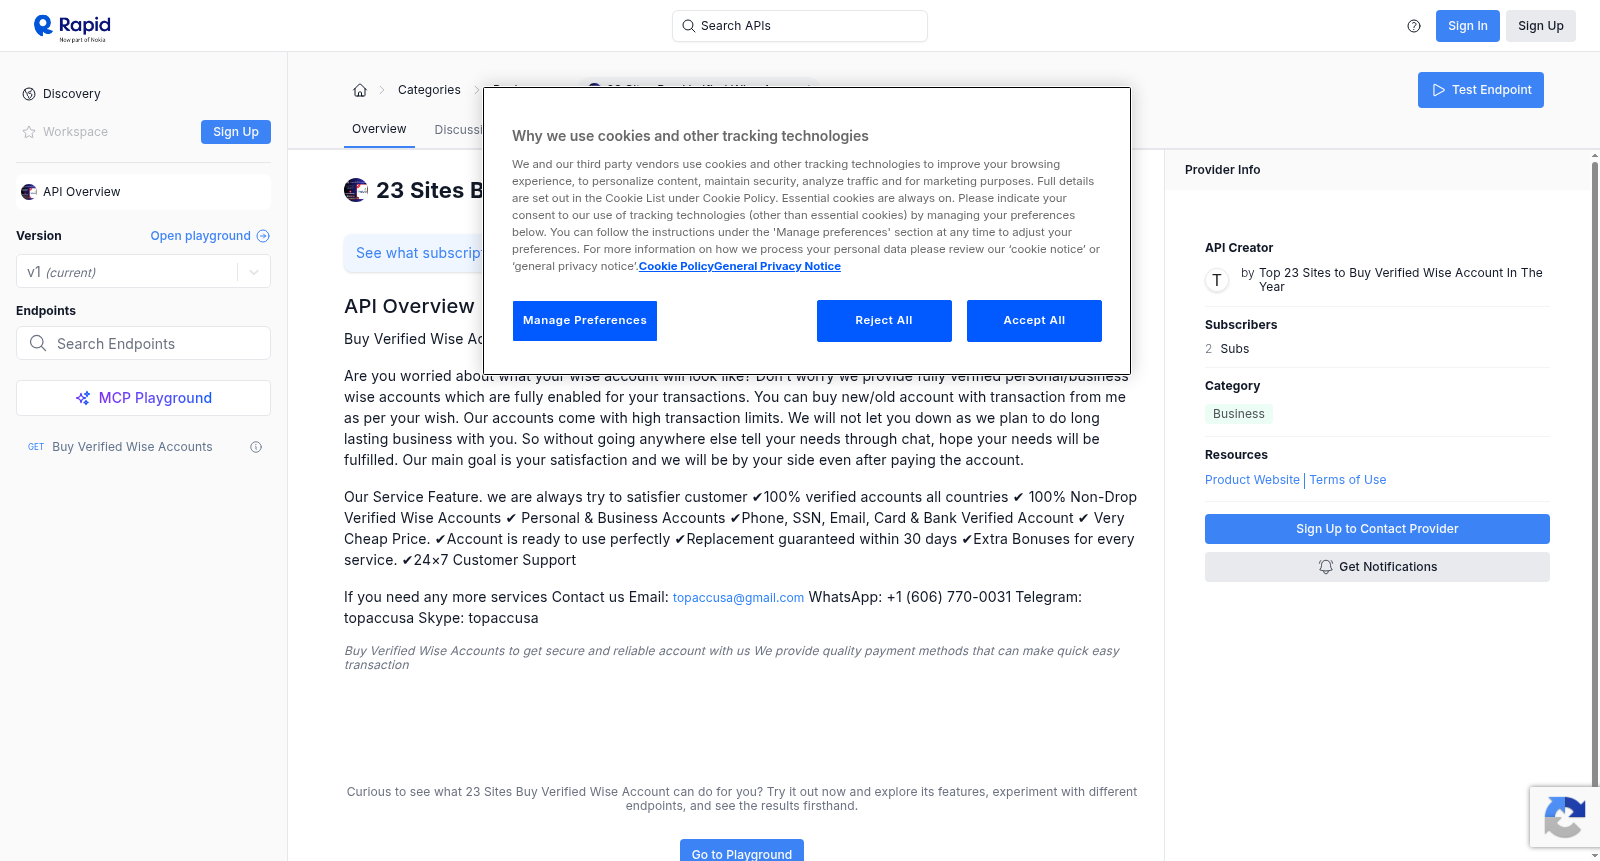Click the Sign Up button next to Workspace
1600x861 pixels.
pos(236,132)
